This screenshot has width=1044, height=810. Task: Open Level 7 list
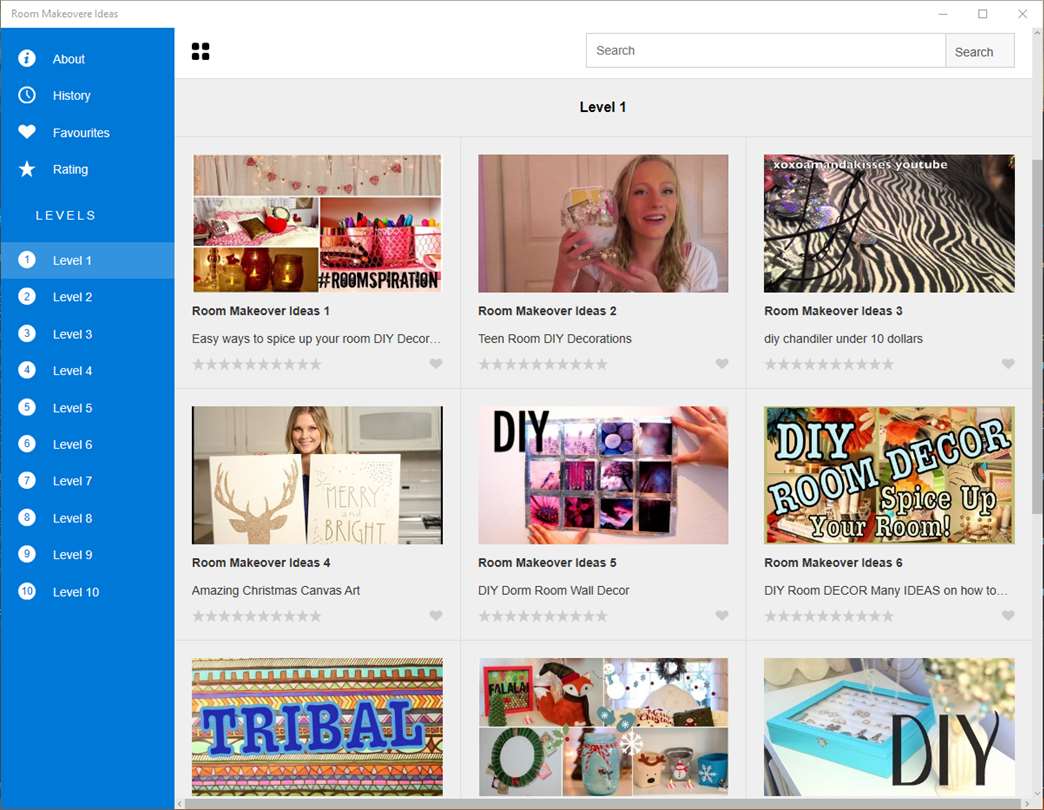(x=87, y=481)
